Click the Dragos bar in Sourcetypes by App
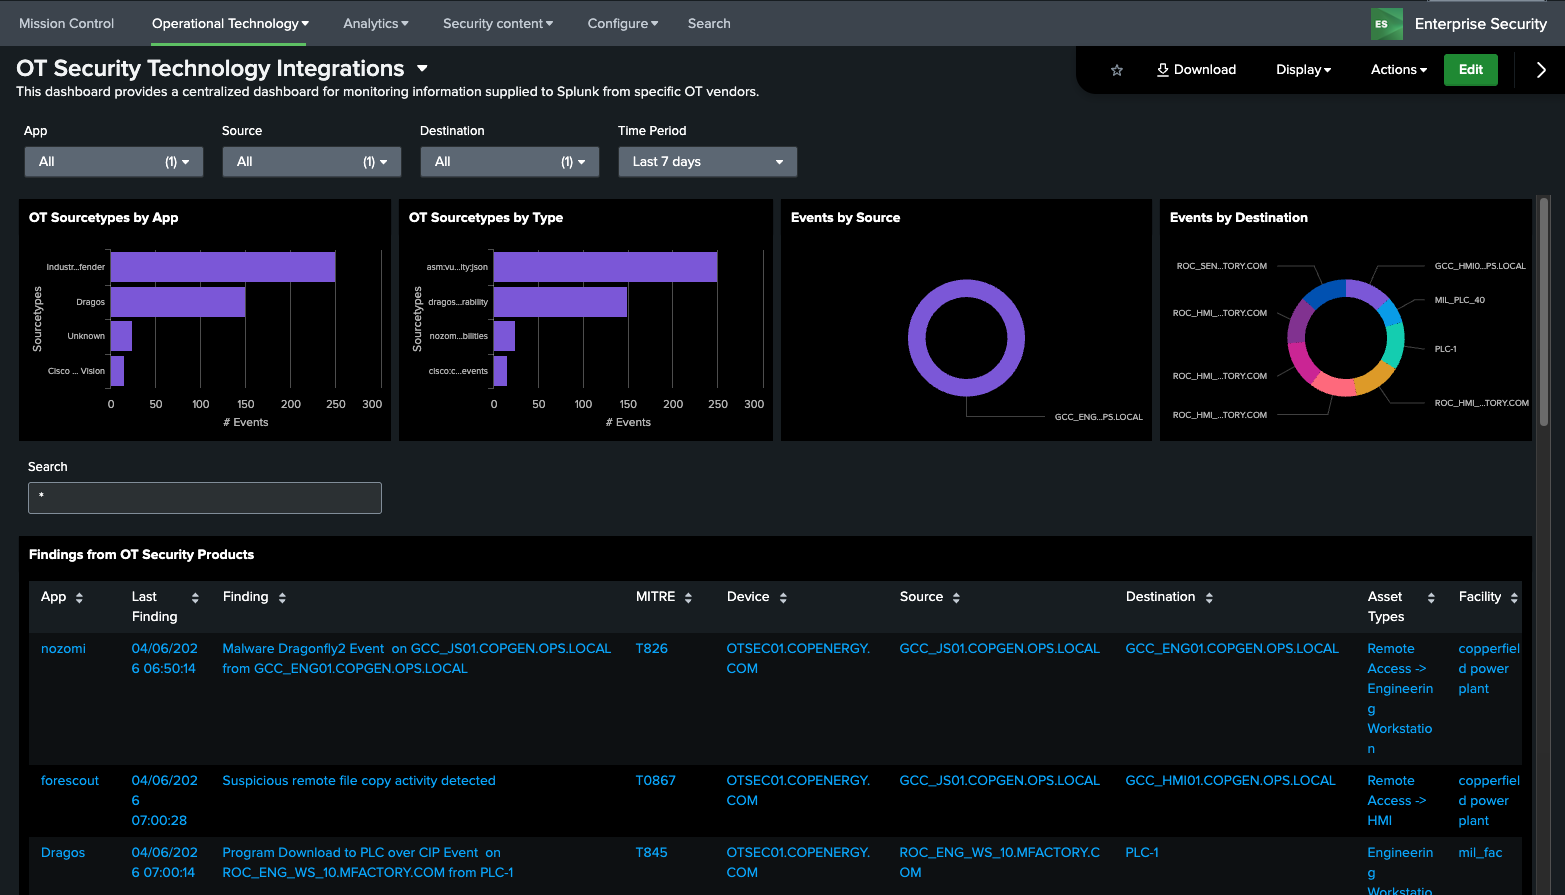The height and width of the screenshot is (895, 1565). [x=178, y=302]
